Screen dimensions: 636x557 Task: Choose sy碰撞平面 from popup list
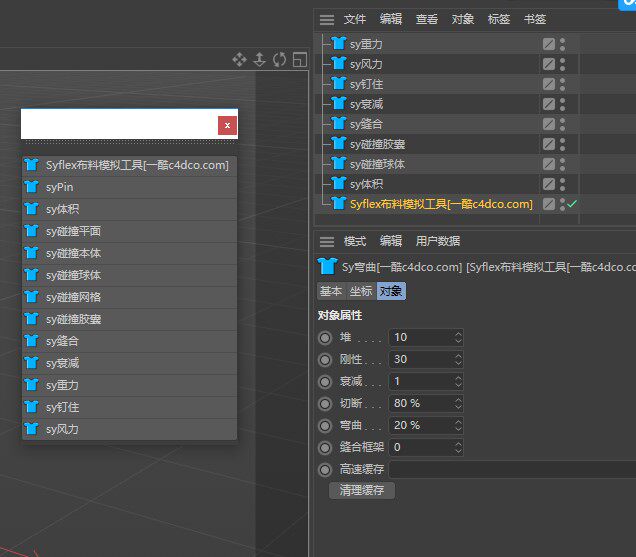click(129, 231)
